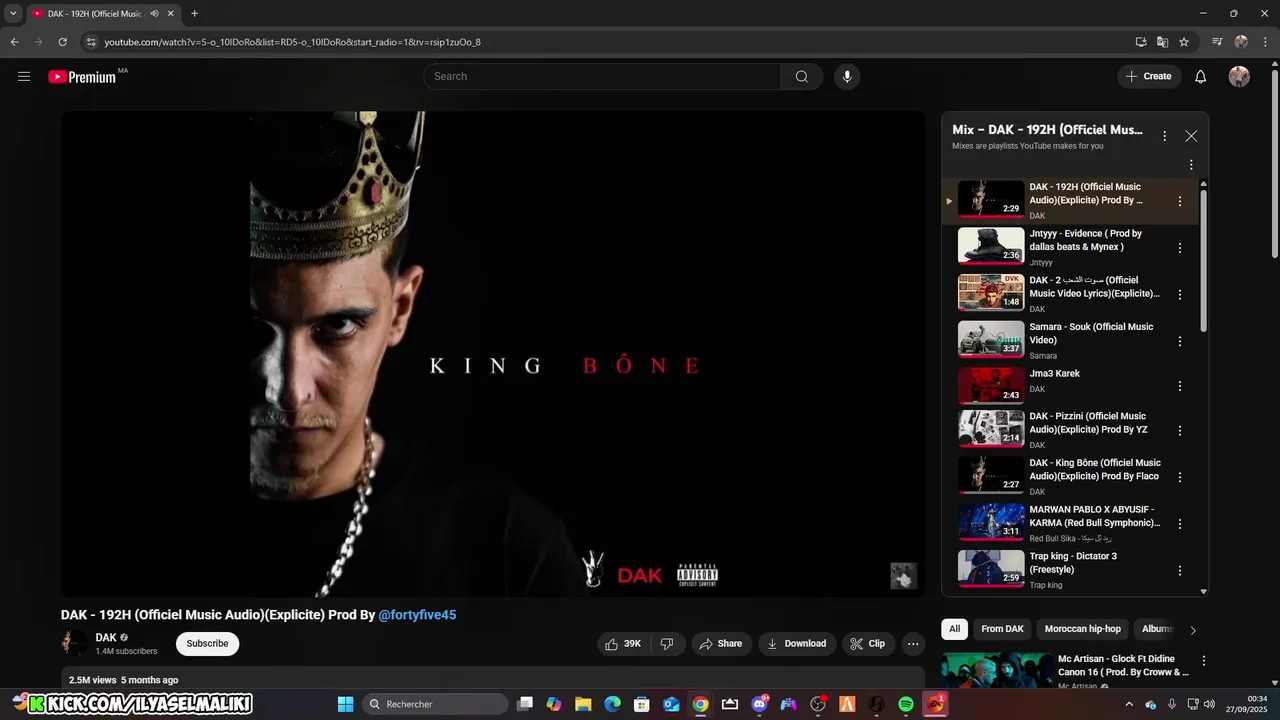Like the video with the thumbs-up button

(x=623, y=643)
